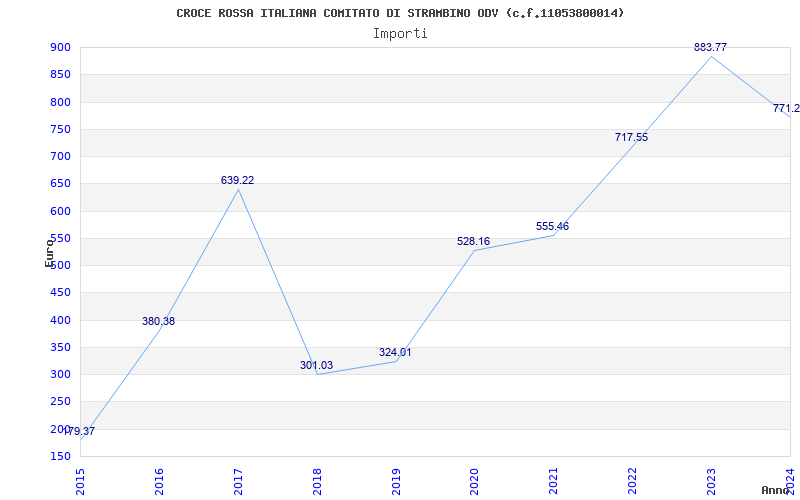Select the 883.77 data label
Viewport: 800px width, 500px height.
pos(710,47)
